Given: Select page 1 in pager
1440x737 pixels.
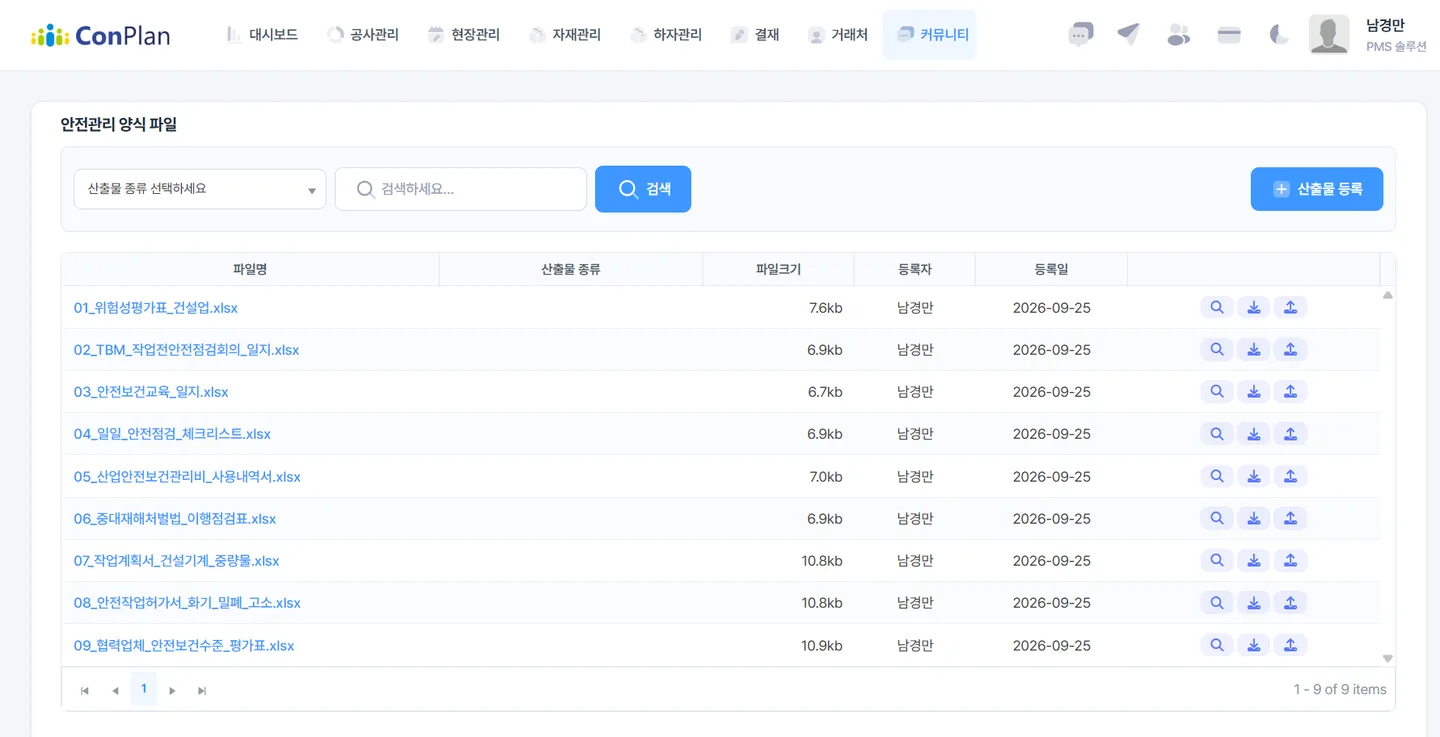Looking at the screenshot, I should pyautogui.click(x=144, y=689).
